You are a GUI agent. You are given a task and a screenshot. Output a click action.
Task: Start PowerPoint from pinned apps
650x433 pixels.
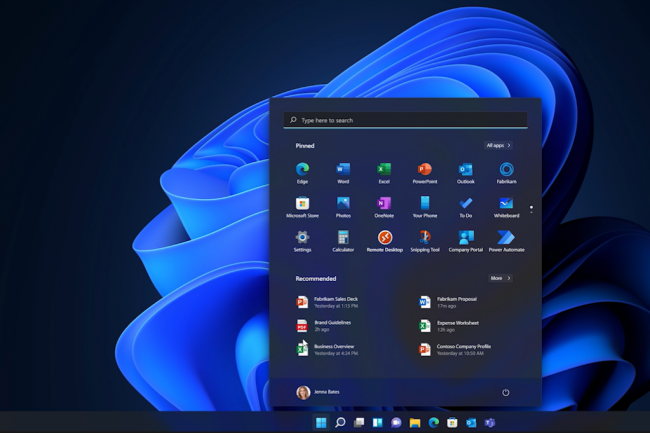(424, 173)
